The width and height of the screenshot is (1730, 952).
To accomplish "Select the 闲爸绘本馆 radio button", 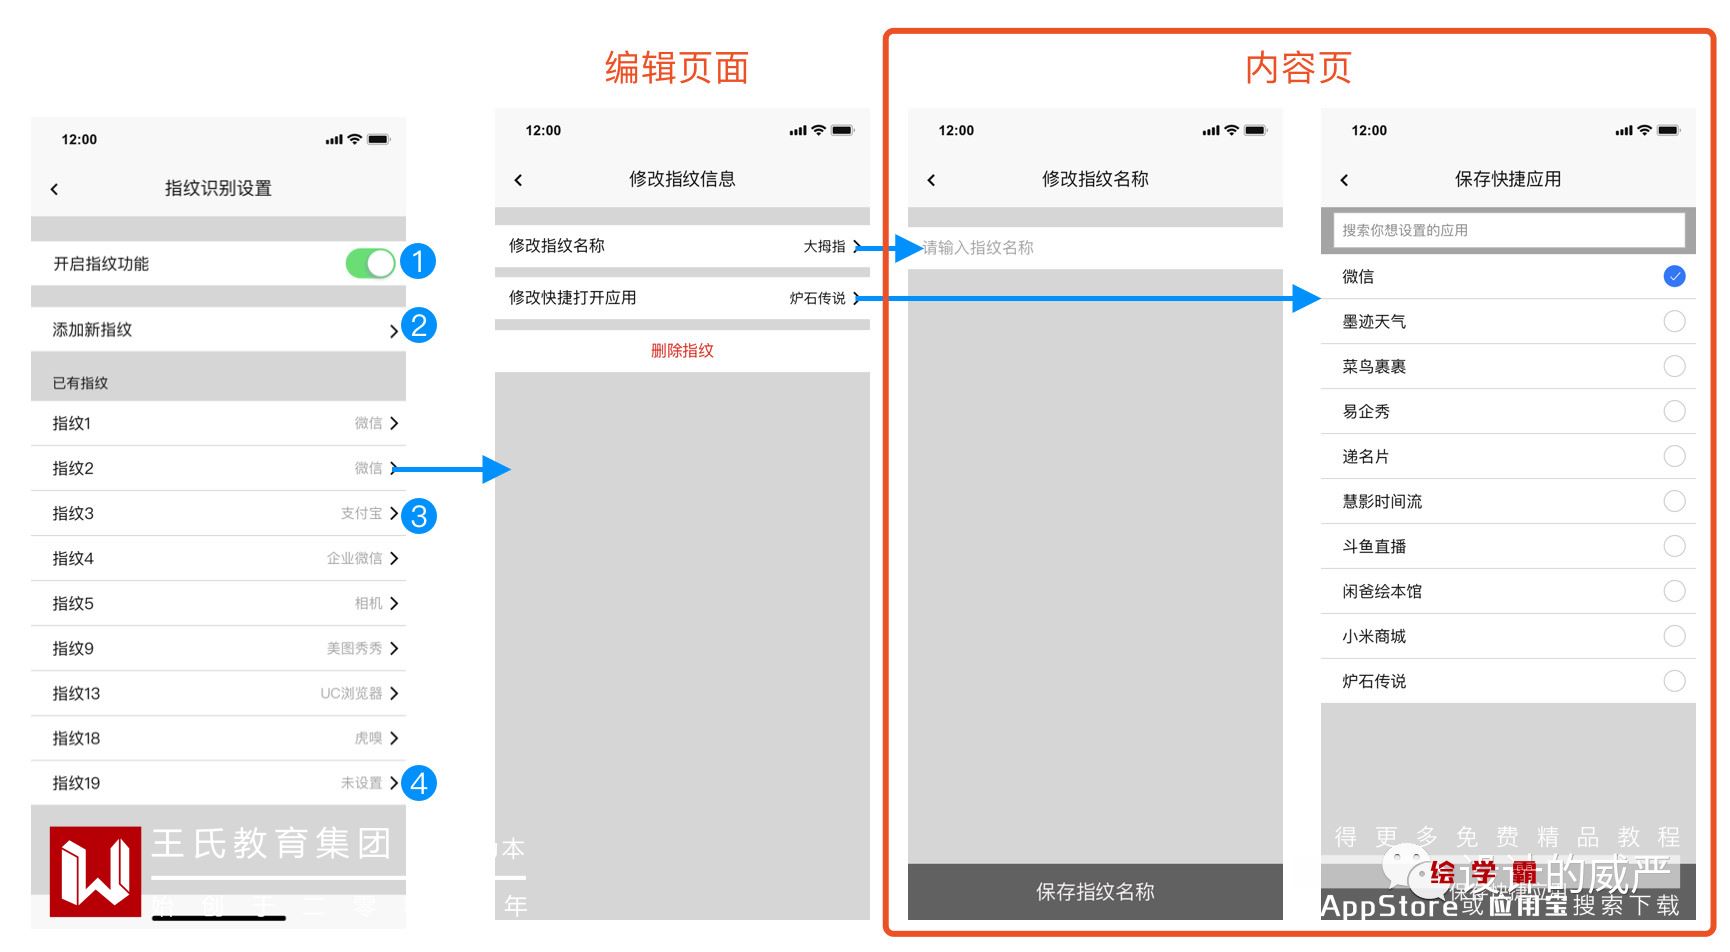I will click(1674, 591).
